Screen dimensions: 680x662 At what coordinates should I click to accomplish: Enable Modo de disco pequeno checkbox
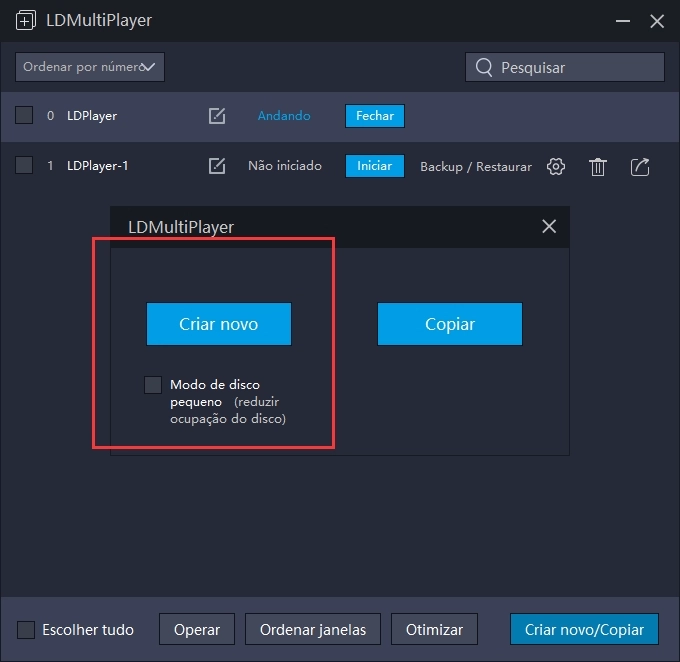[153, 385]
